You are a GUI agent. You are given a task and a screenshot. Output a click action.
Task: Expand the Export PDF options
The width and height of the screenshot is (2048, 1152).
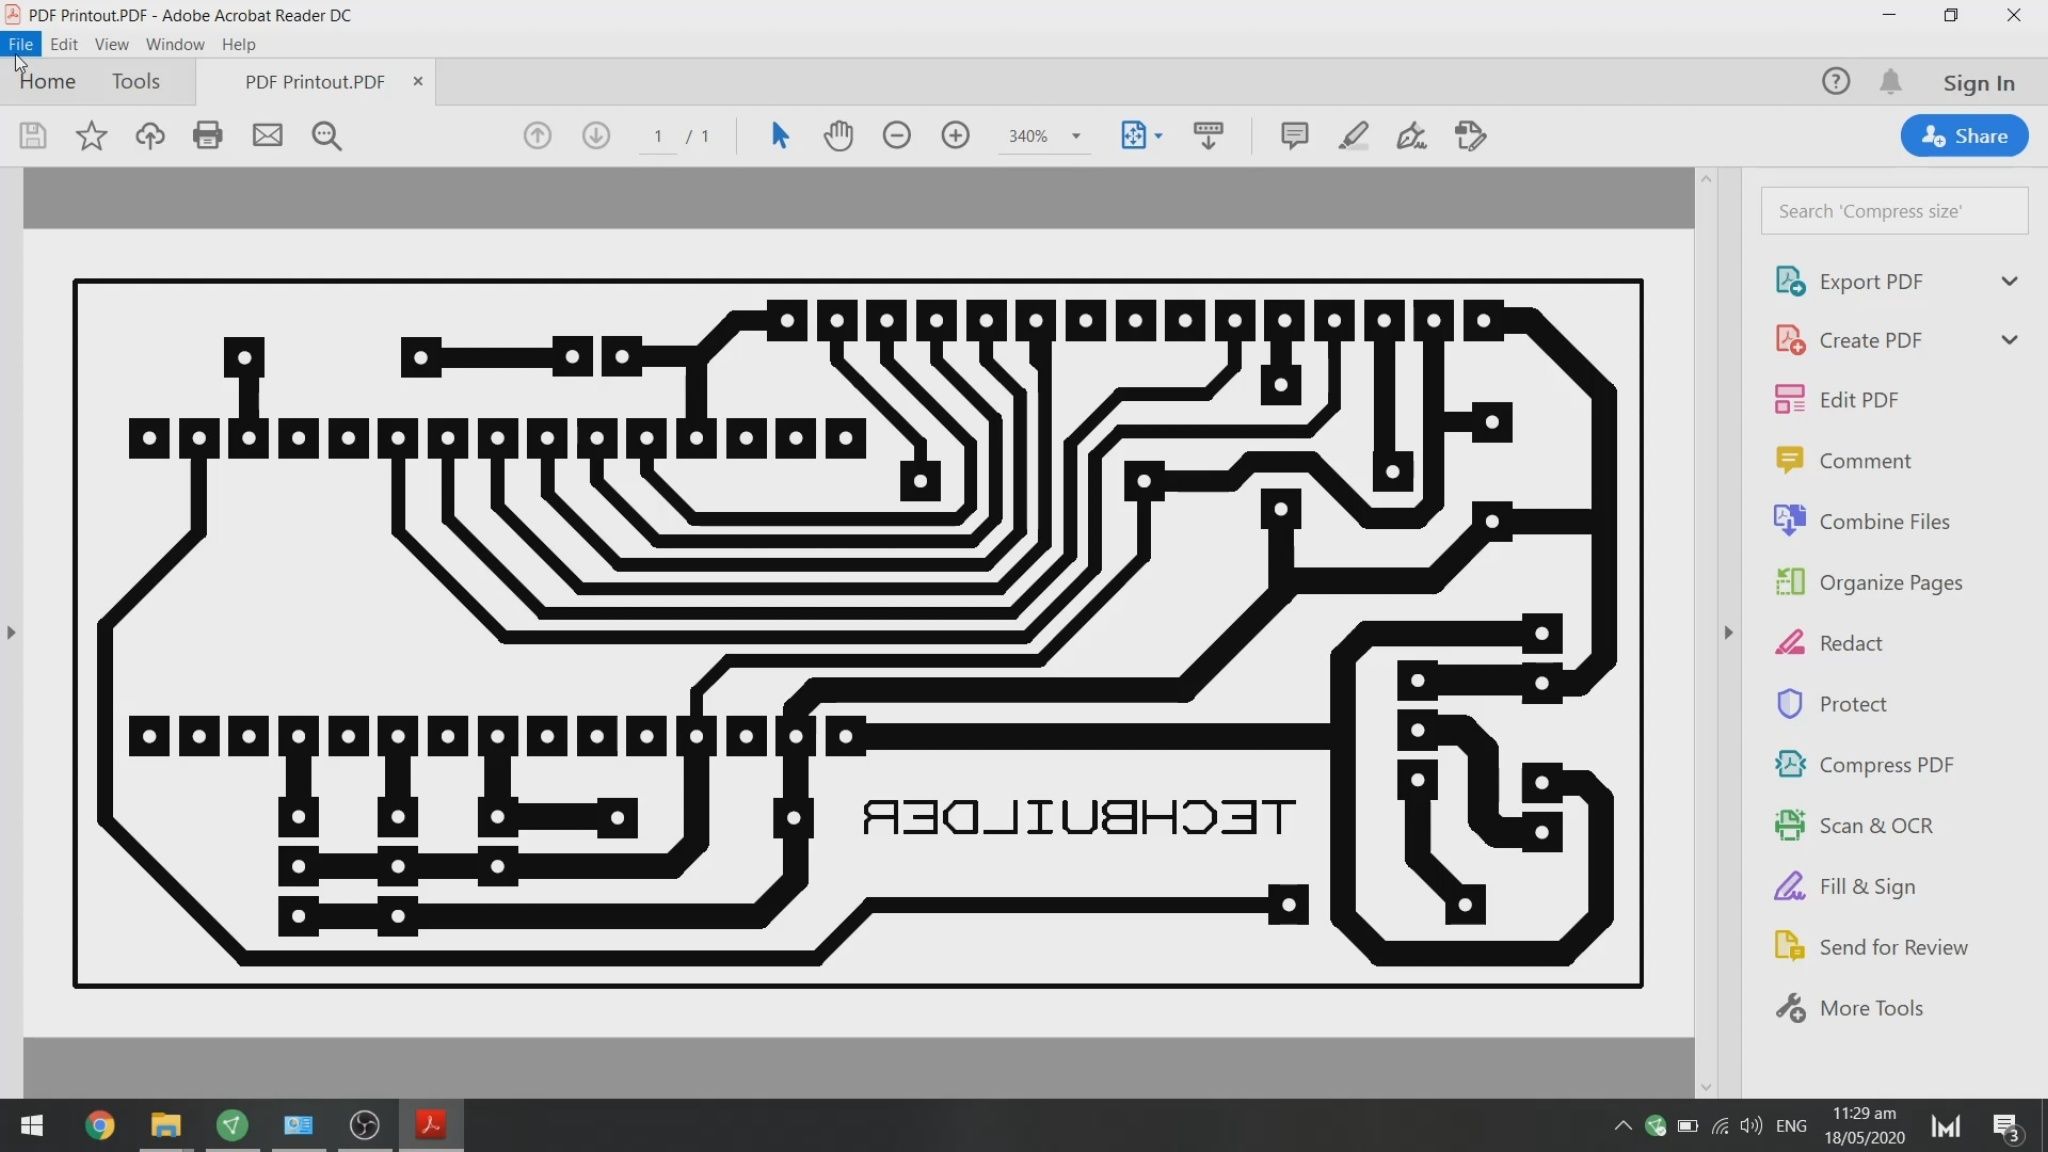point(2010,281)
